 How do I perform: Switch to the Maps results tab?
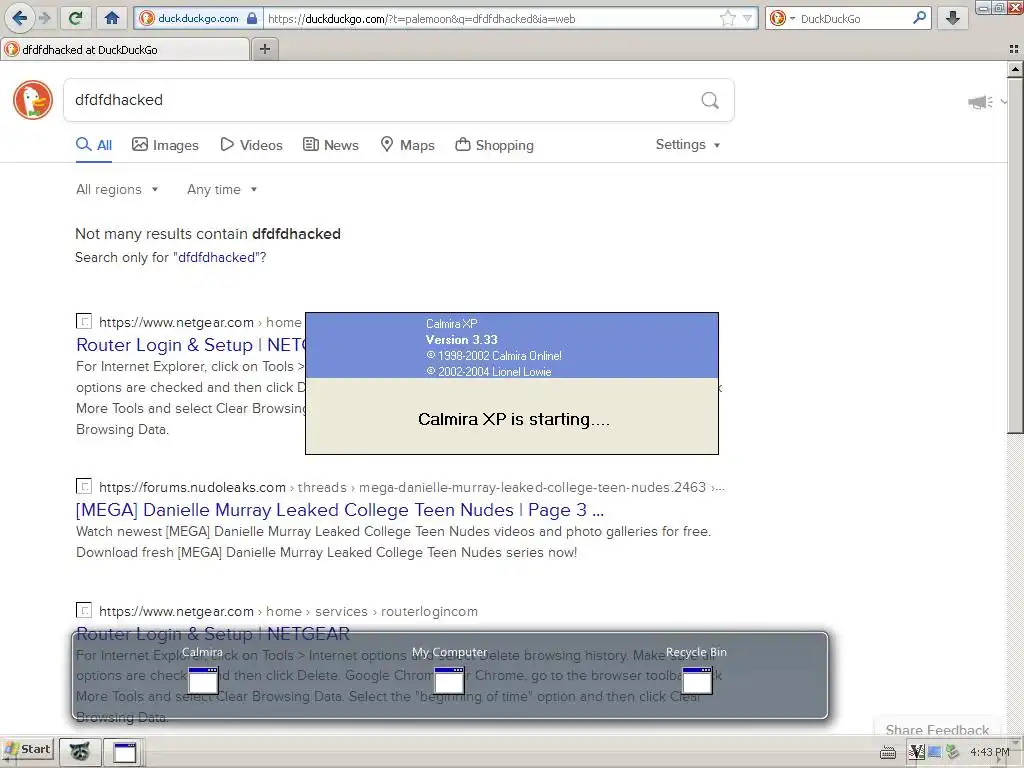click(408, 145)
